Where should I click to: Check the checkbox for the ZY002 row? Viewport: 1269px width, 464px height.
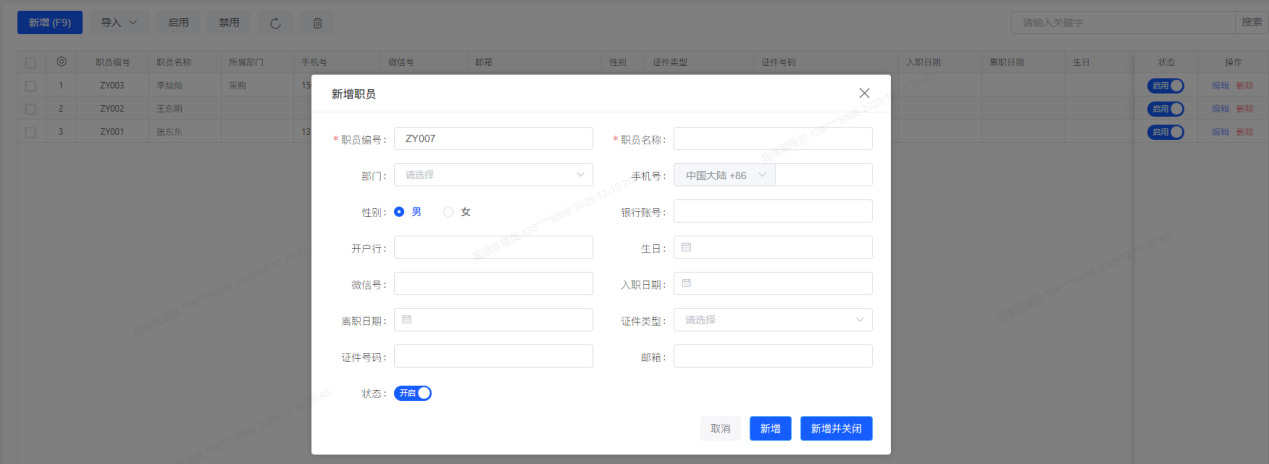pyautogui.click(x=30, y=108)
